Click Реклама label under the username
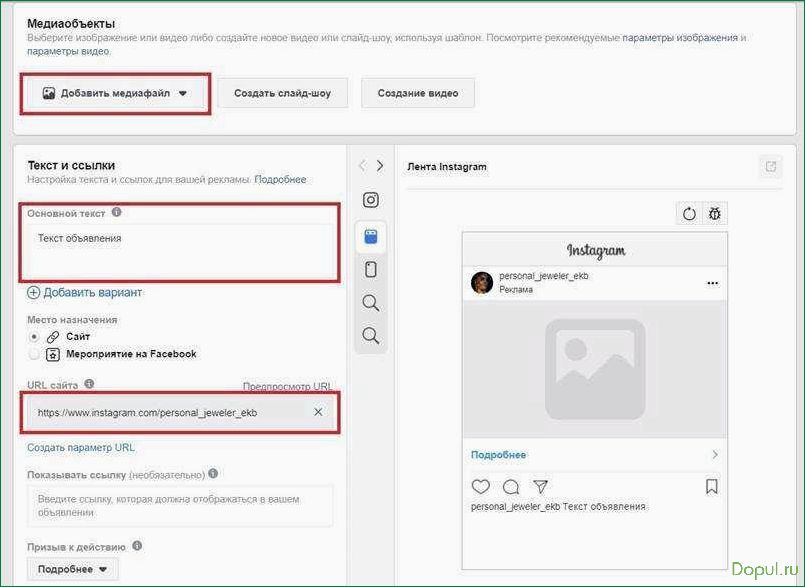Screen dimensions: 805x587 [x=516, y=290]
